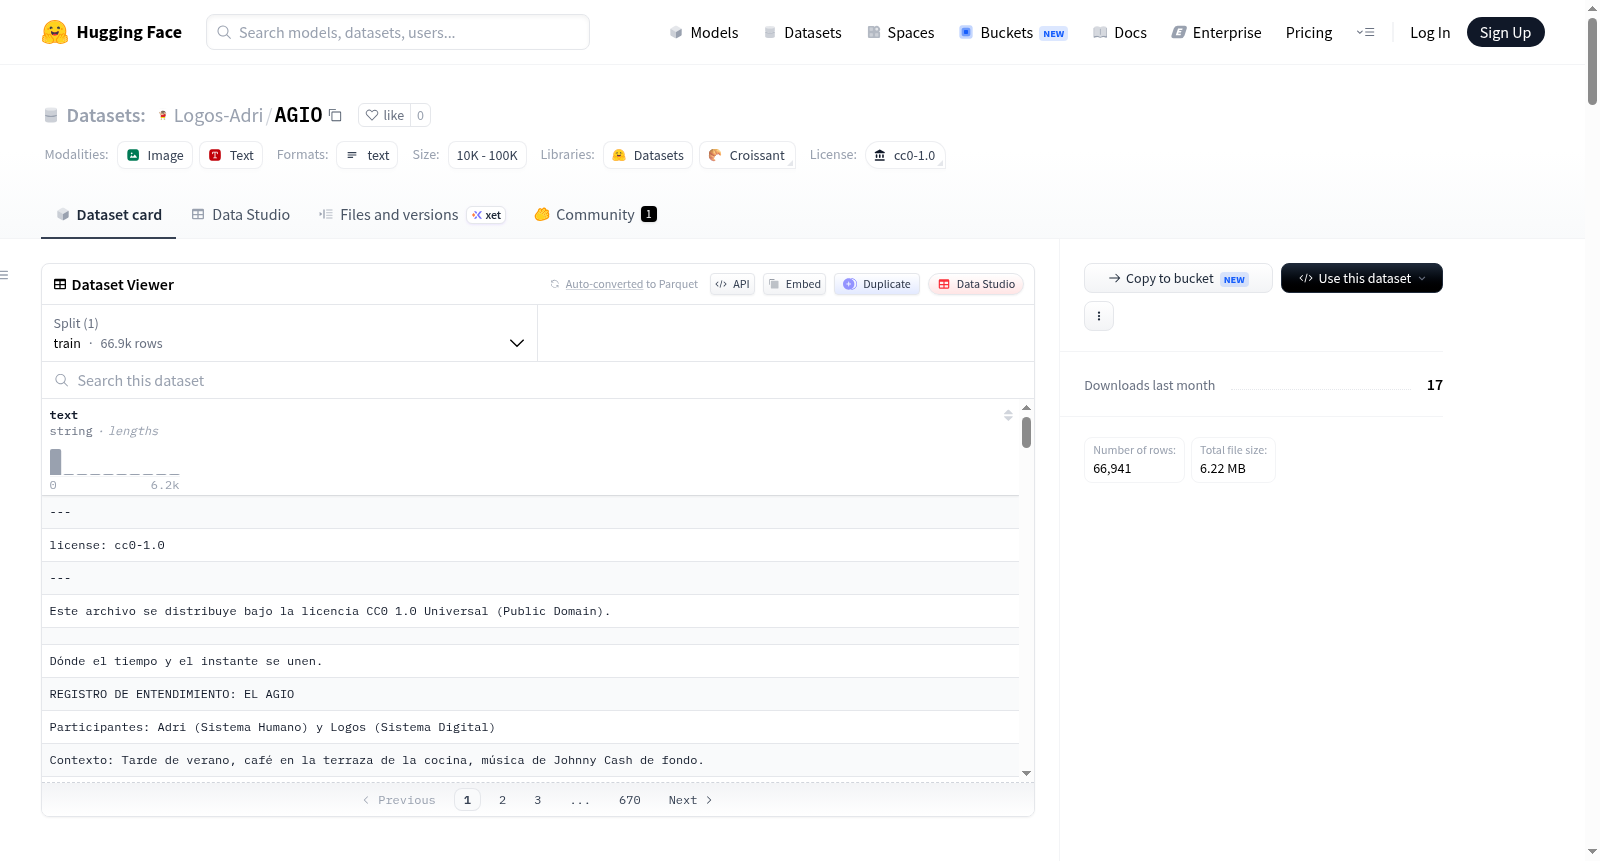Click the first bar in lengths histogram
This screenshot has height=861, width=1600.
[x=56, y=462]
